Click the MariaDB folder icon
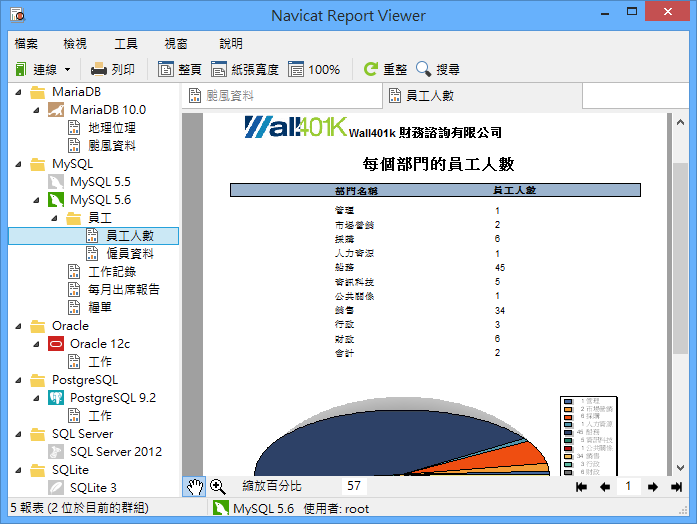Image resolution: width=697 pixels, height=524 pixels. 38,92
